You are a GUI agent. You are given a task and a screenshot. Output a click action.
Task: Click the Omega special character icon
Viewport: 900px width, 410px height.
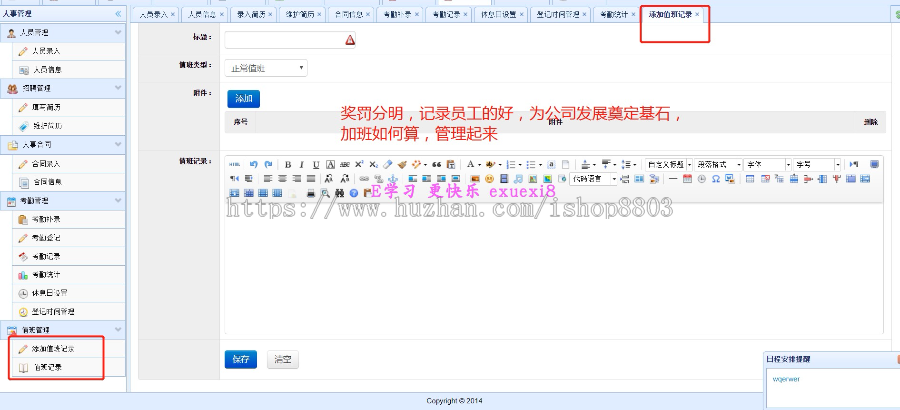click(716, 179)
